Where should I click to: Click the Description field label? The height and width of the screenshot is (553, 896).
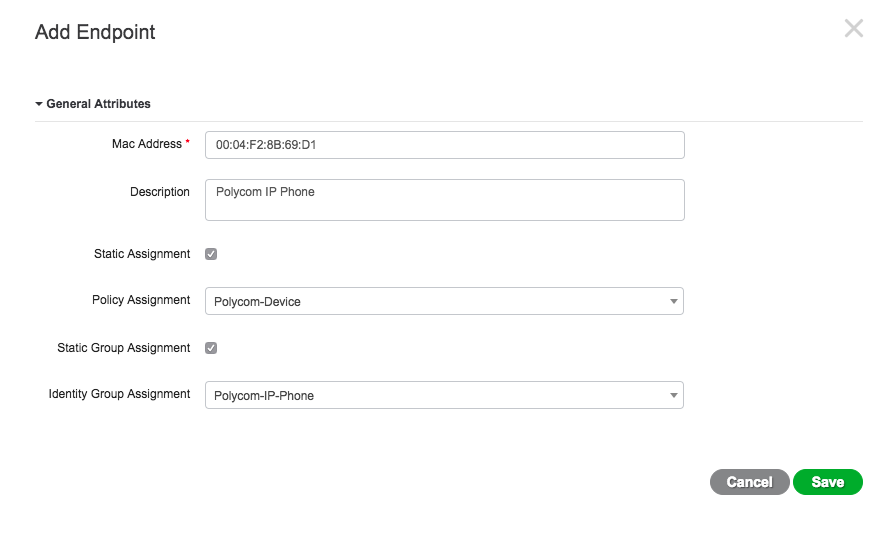point(159,192)
